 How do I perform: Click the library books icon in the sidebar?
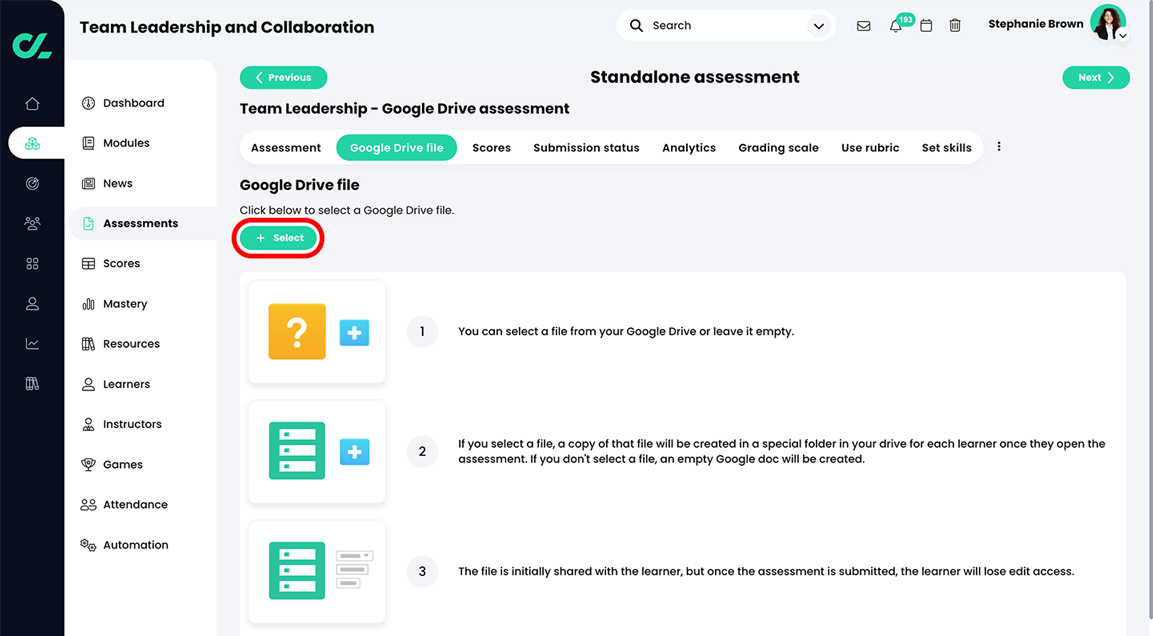pyautogui.click(x=32, y=383)
